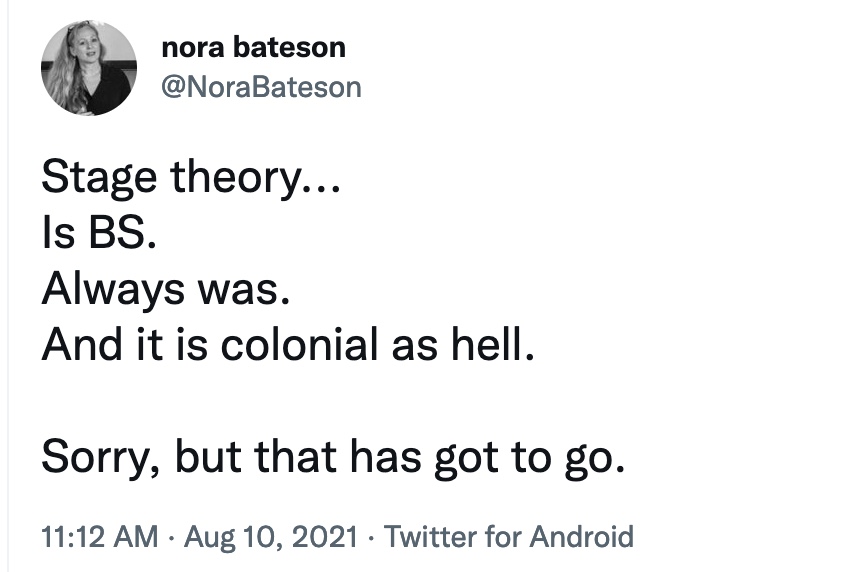846x572 pixels.
Task: Click the line 'Is BS.'
Action: 99,234
